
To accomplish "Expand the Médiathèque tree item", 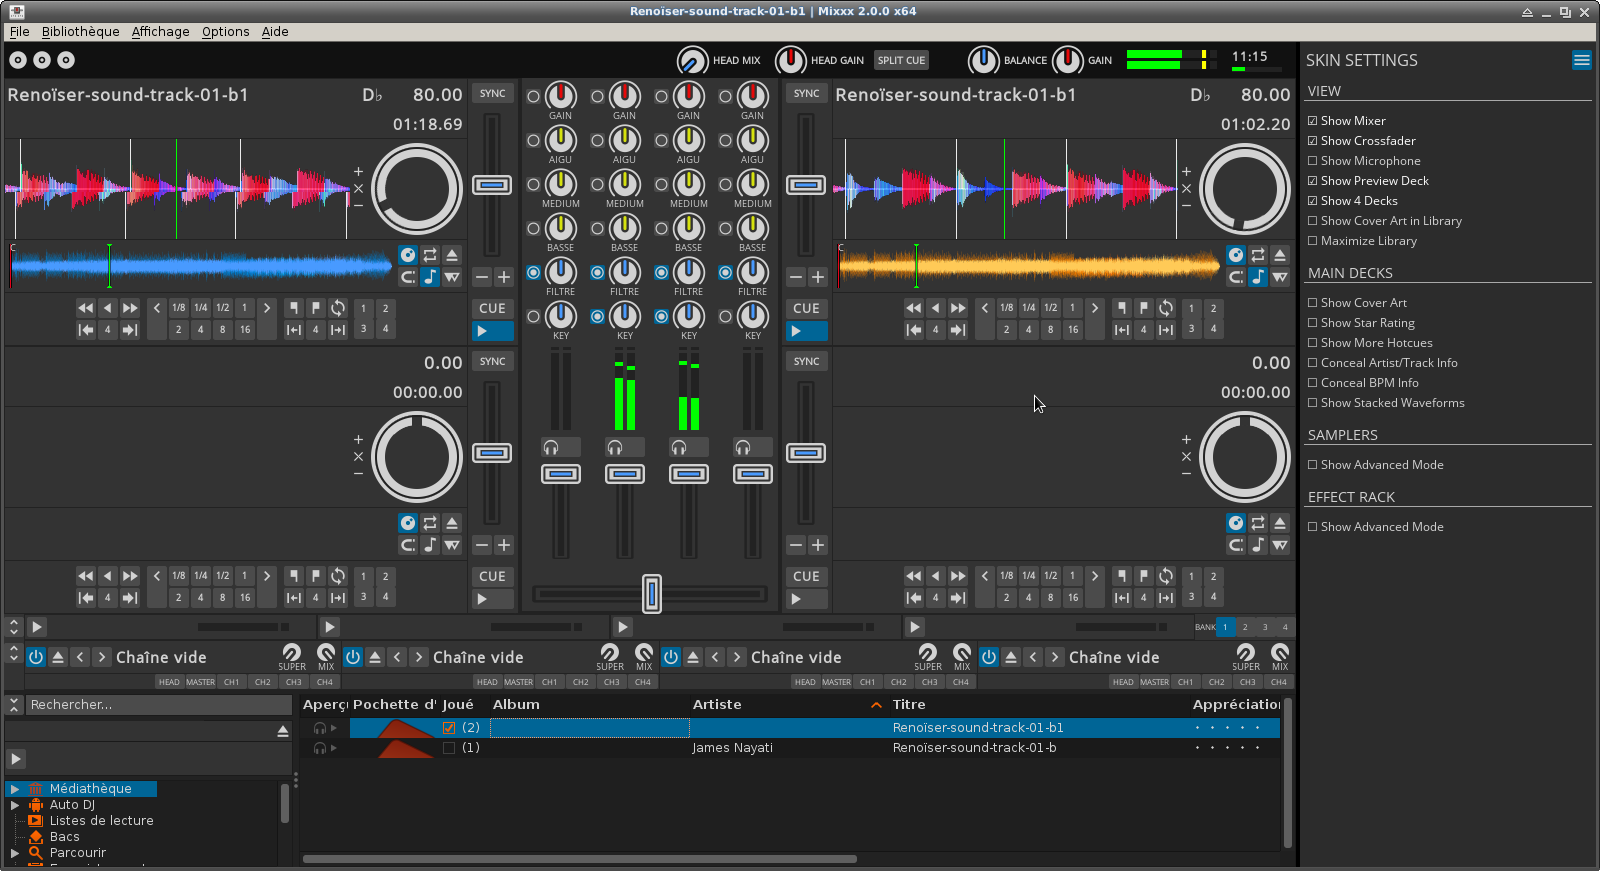I will pos(15,789).
